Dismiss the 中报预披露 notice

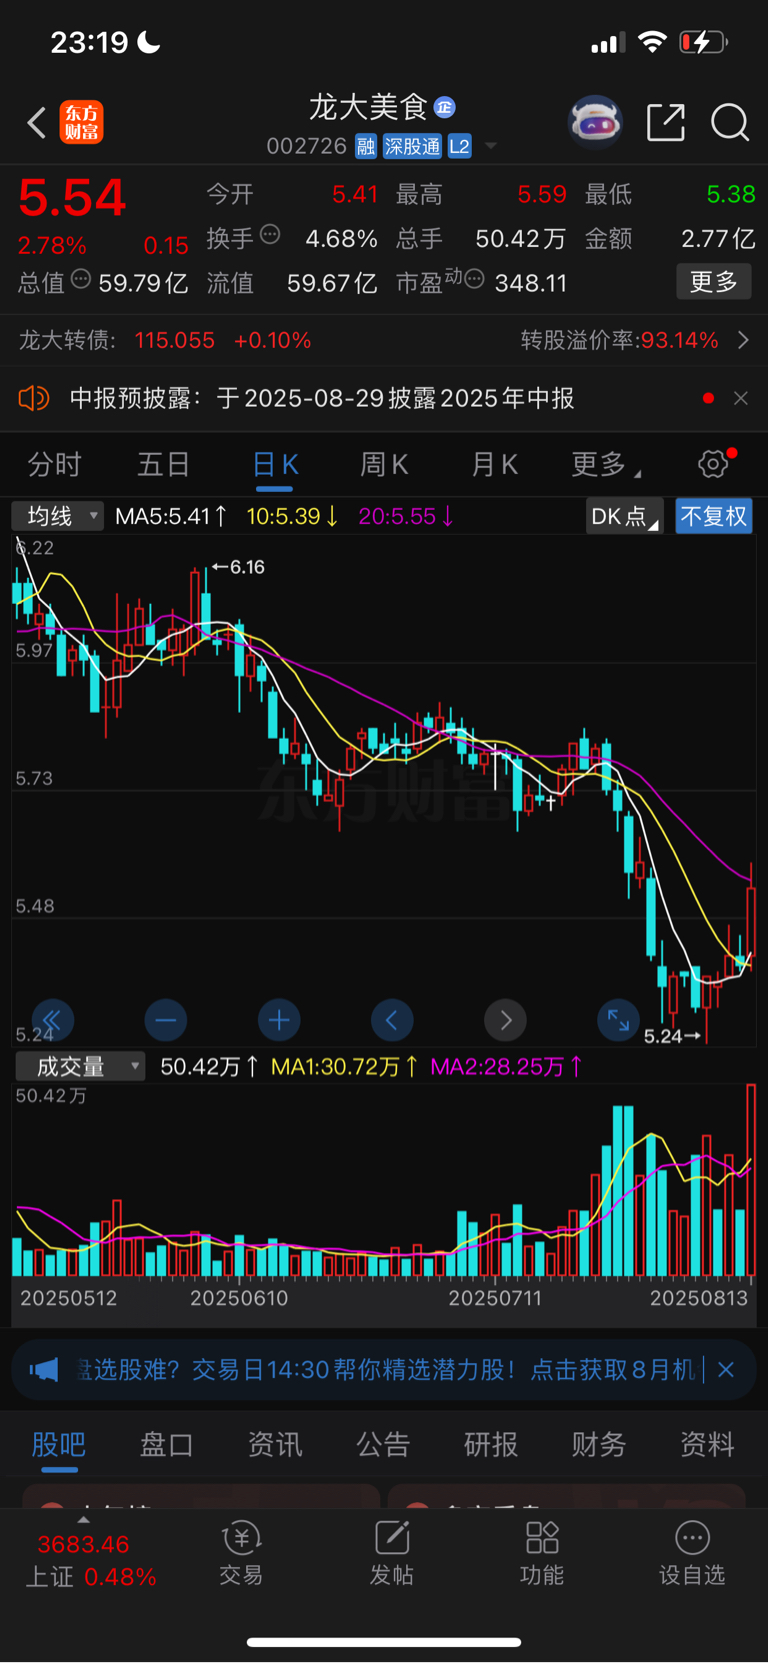click(741, 398)
